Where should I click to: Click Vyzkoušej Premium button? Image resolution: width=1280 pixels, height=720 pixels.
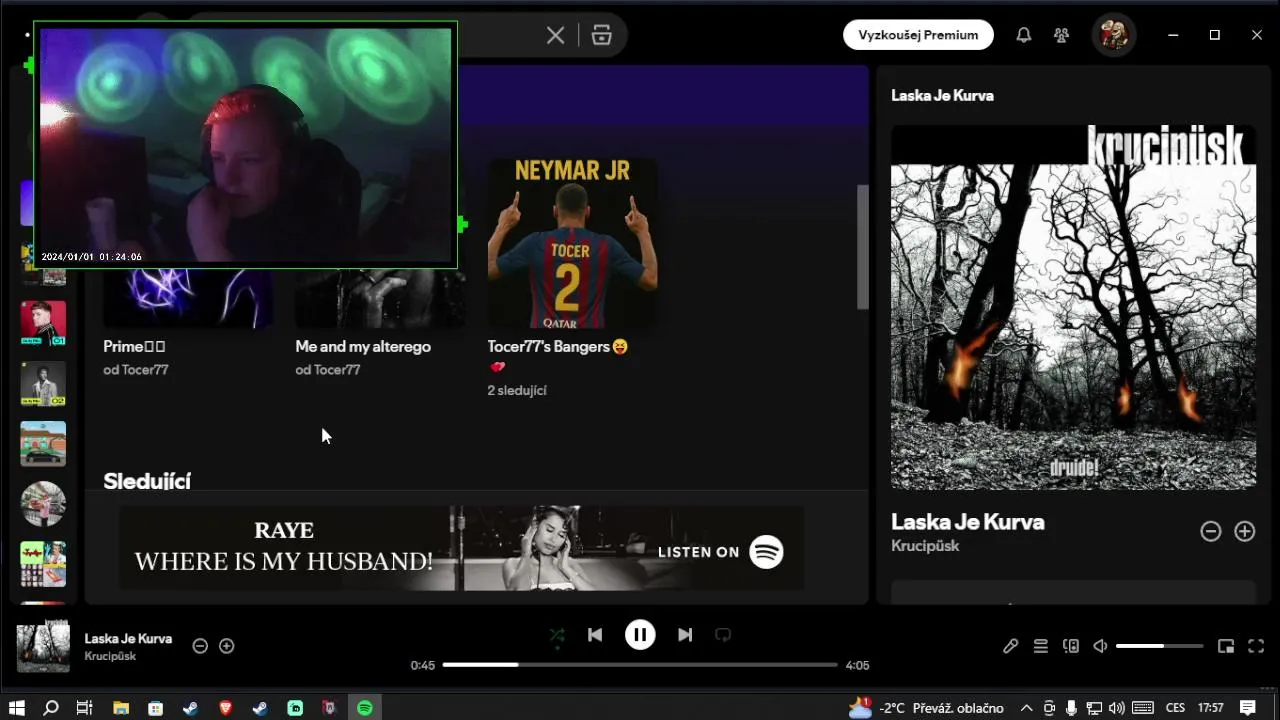pyautogui.click(x=918, y=35)
